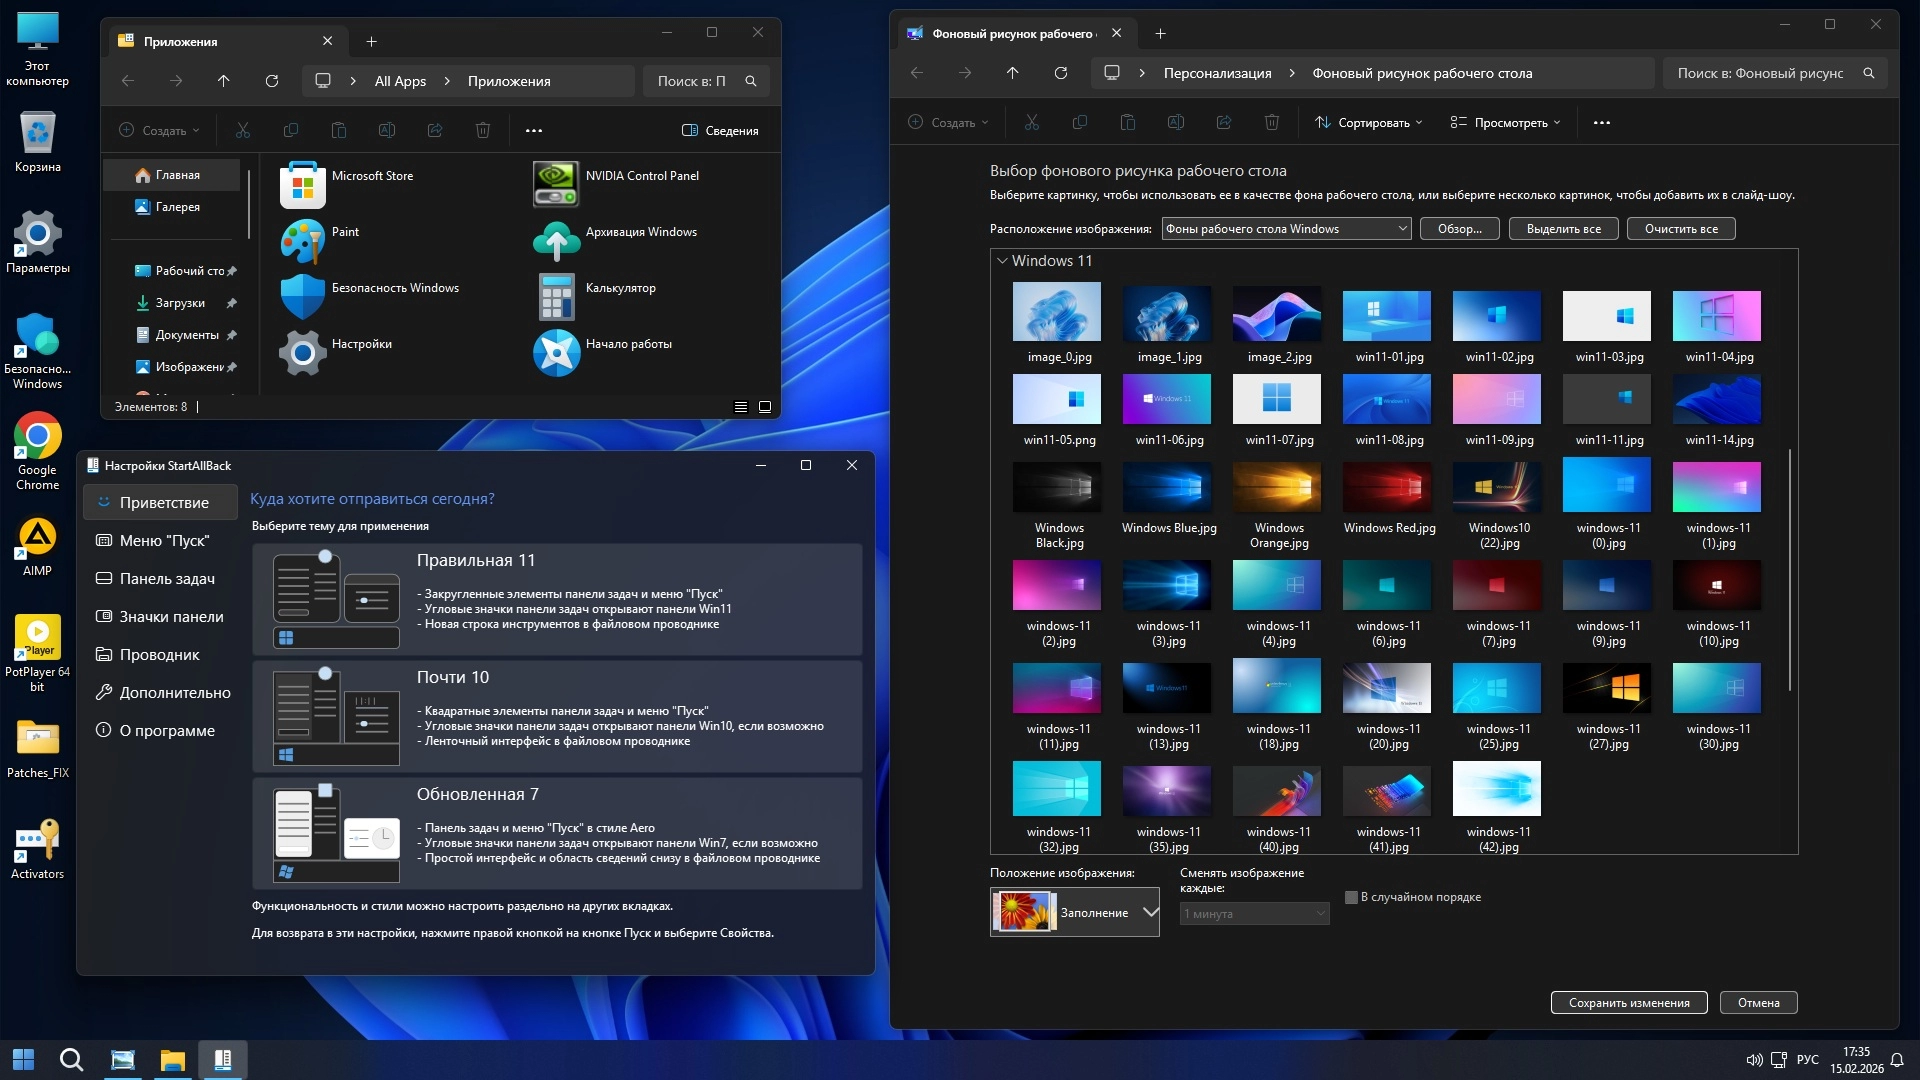Screen dimensions: 1920x1080
Task: Collapse the Windows 11 group
Action: [1002, 261]
